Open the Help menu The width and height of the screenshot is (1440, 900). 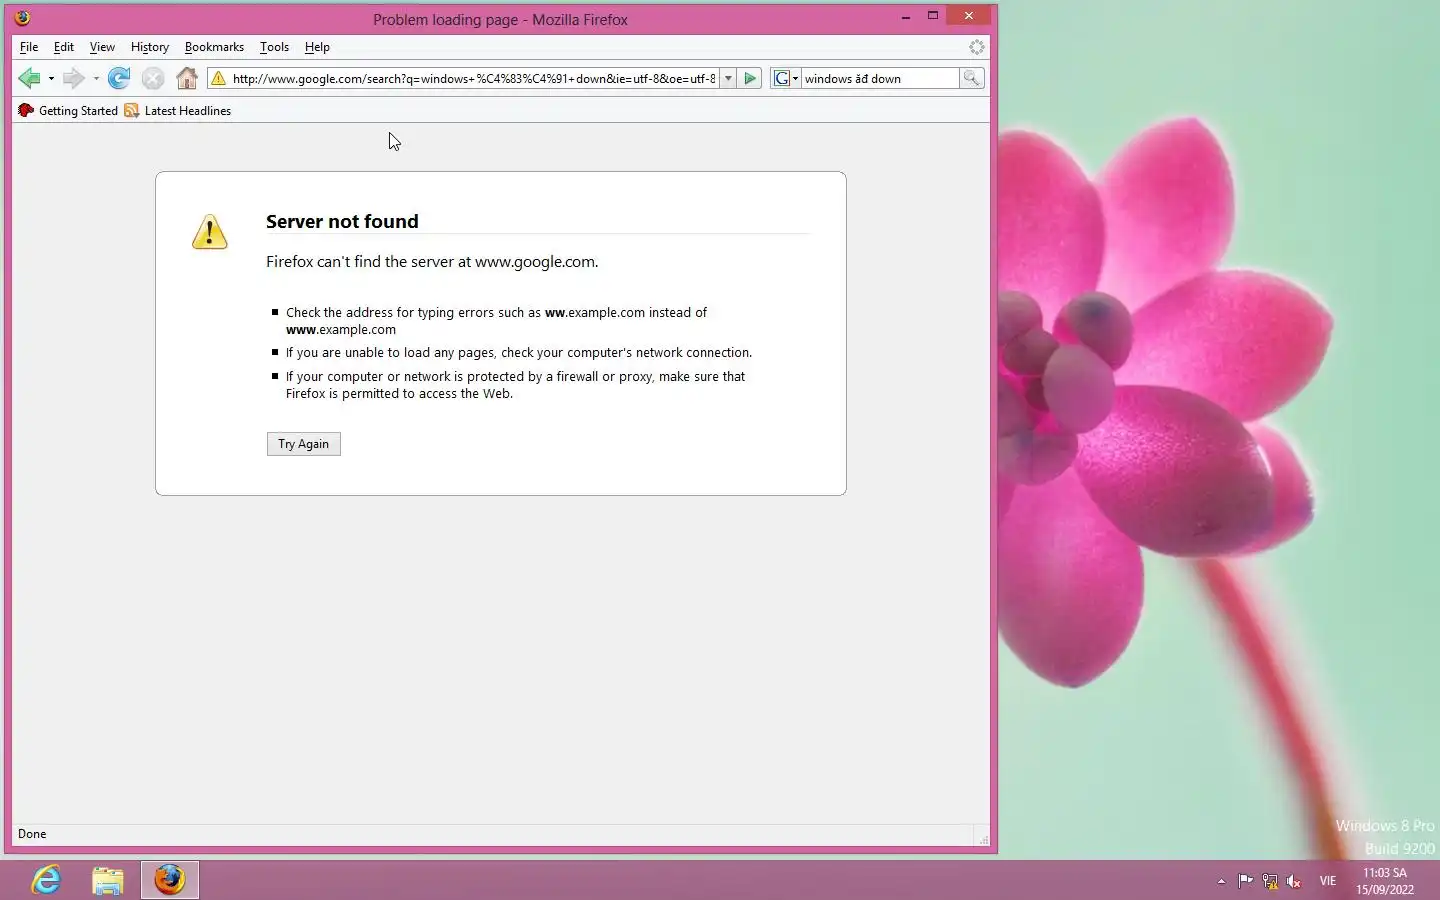pos(317,47)
